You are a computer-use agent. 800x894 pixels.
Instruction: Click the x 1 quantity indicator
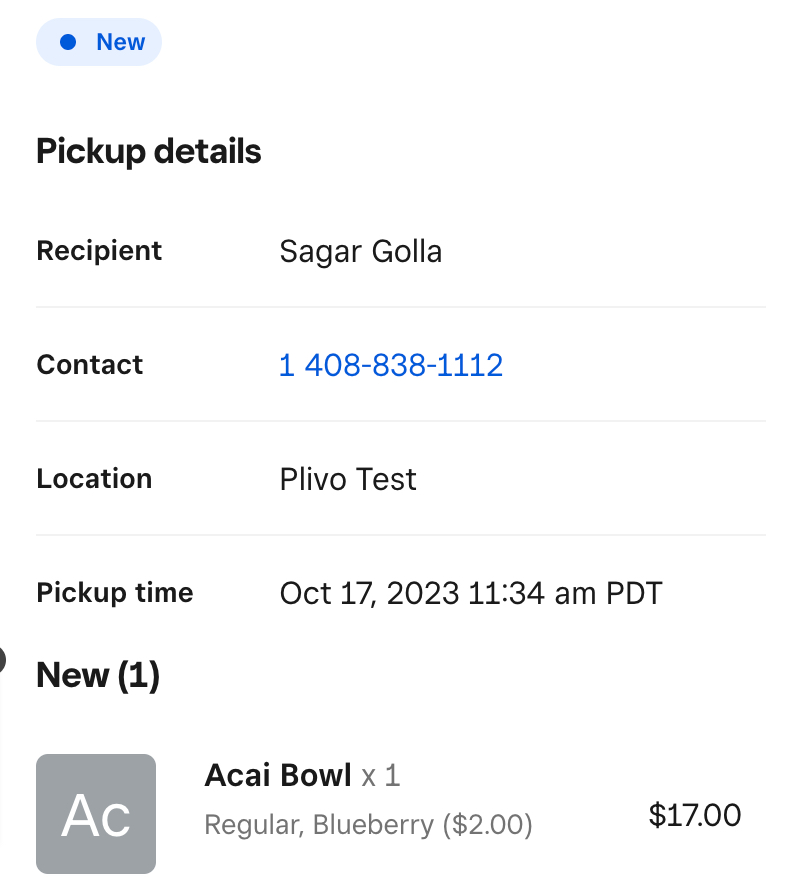point(381,776)
